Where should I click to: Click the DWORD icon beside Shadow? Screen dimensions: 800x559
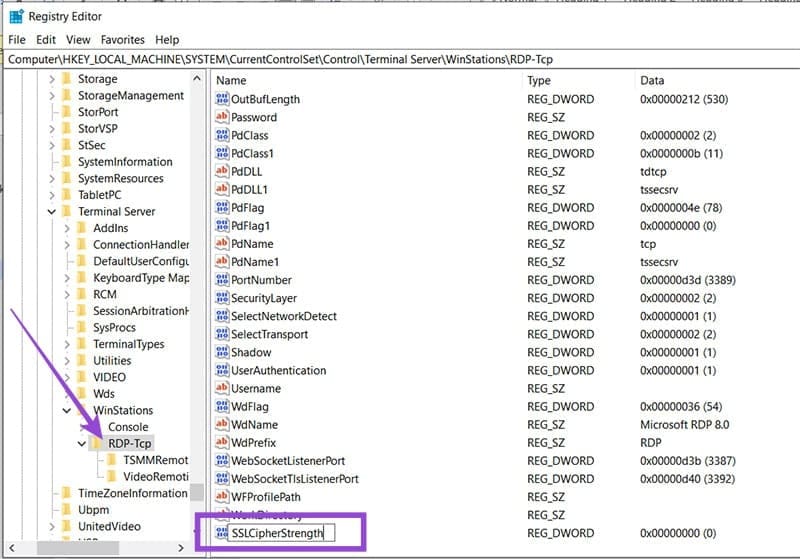(x=222, y=352)
